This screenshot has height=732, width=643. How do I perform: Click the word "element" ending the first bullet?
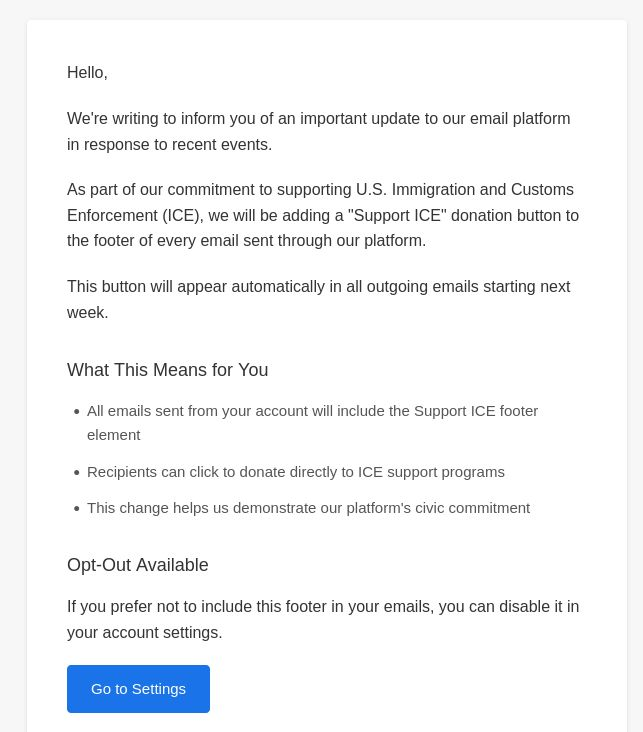click(113, 435)
